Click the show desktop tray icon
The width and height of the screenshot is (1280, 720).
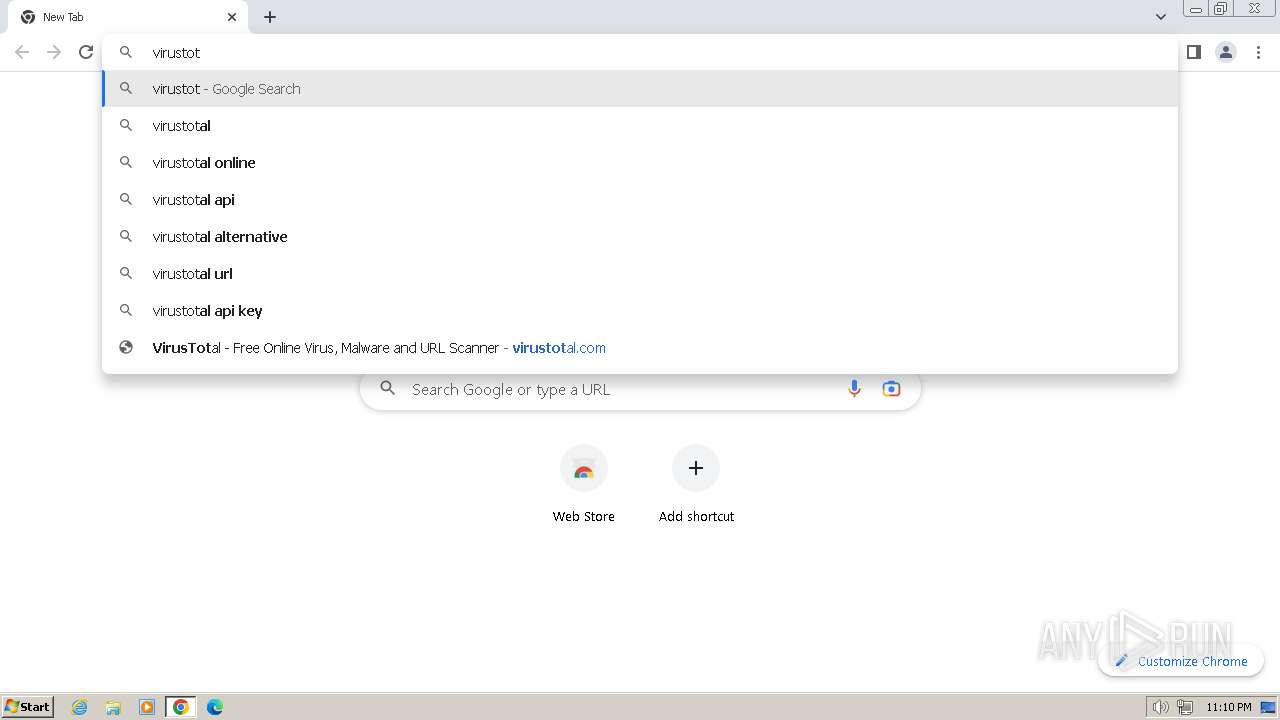click(x=1268, y=707)
